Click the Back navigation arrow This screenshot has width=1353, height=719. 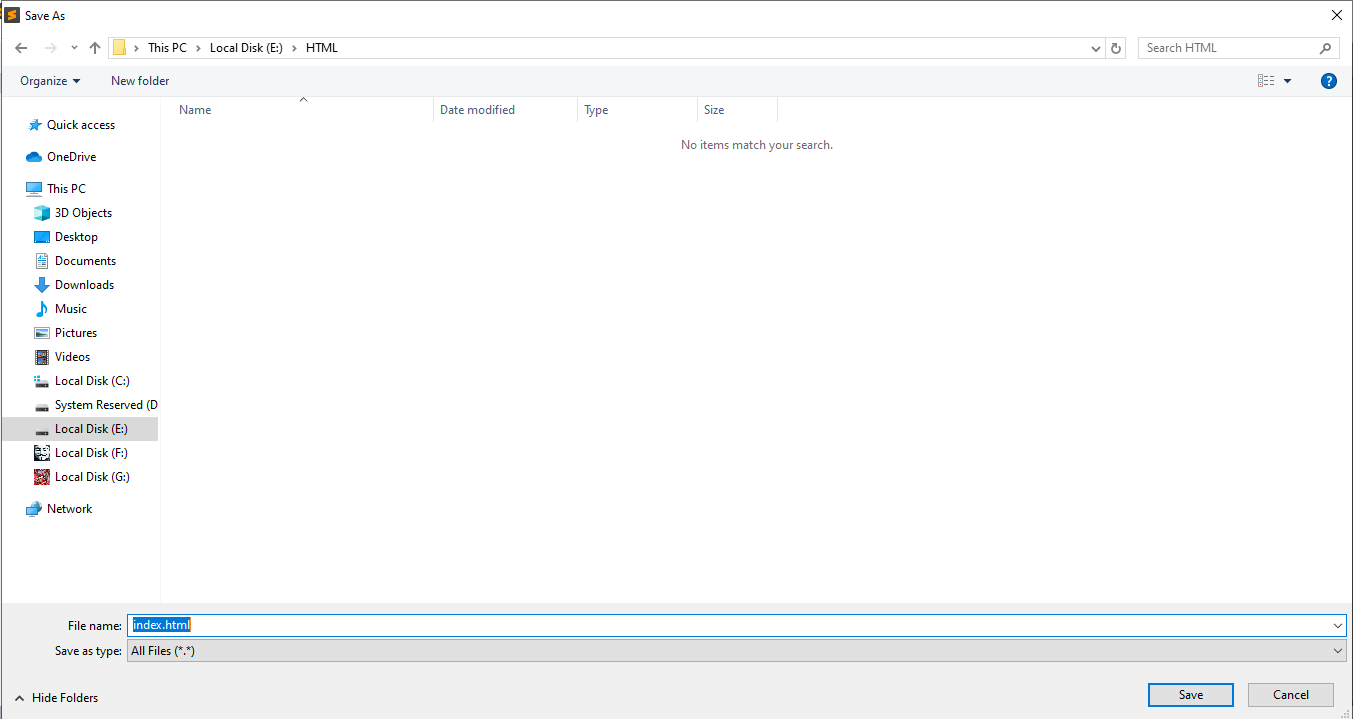(21, 48)
